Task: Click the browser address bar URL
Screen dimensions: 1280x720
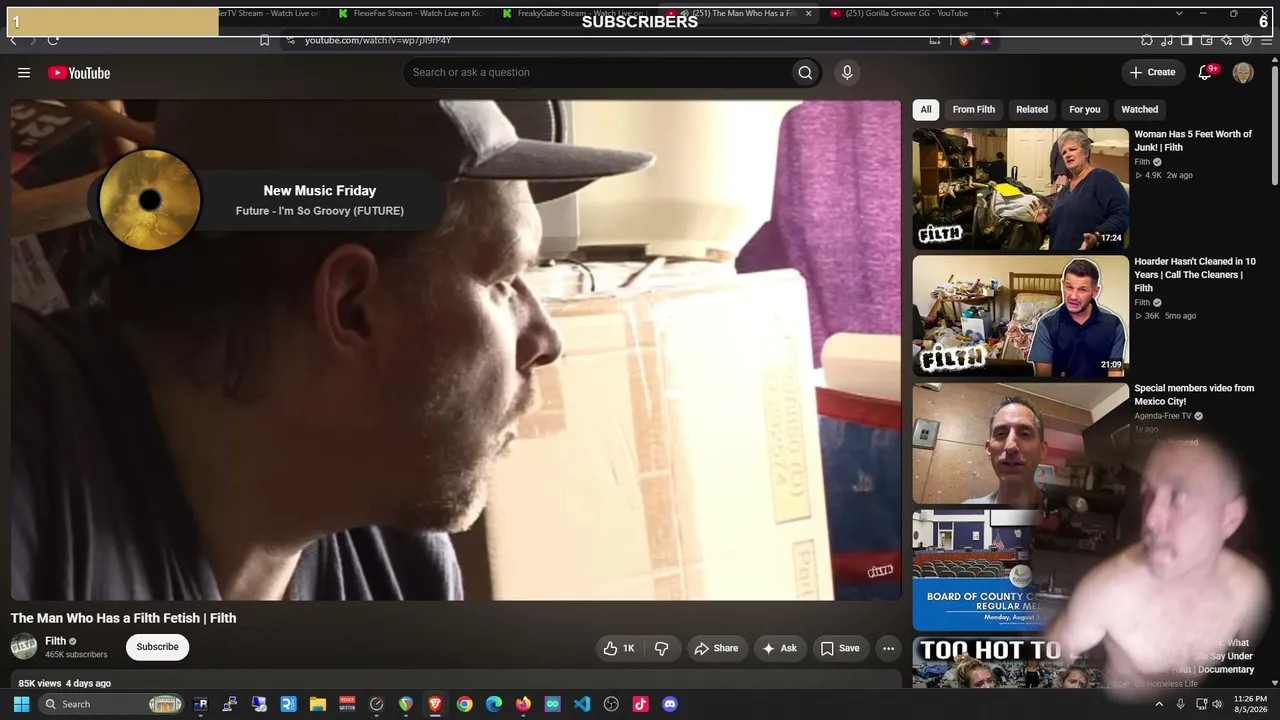Action: click(378, 40)
